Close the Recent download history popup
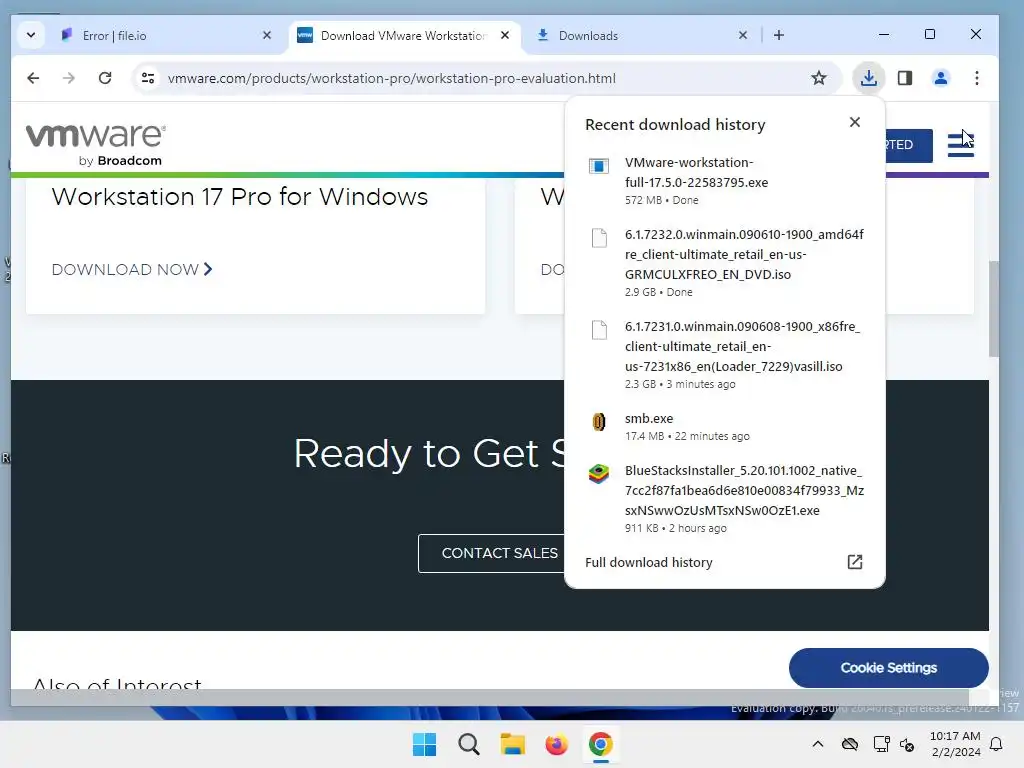 coord(854,122)
